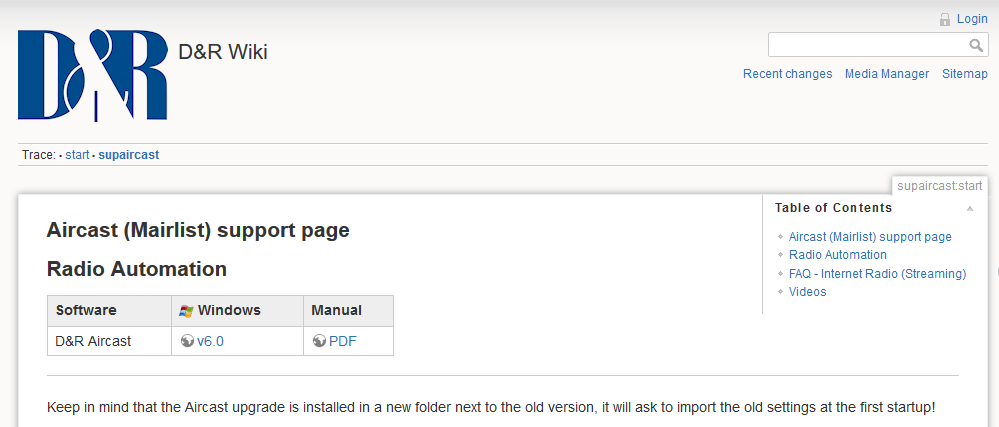Jump to FAQ - Internet Radio (Streaming)
This screenshot has width=999, height=427.
(877, 274)
